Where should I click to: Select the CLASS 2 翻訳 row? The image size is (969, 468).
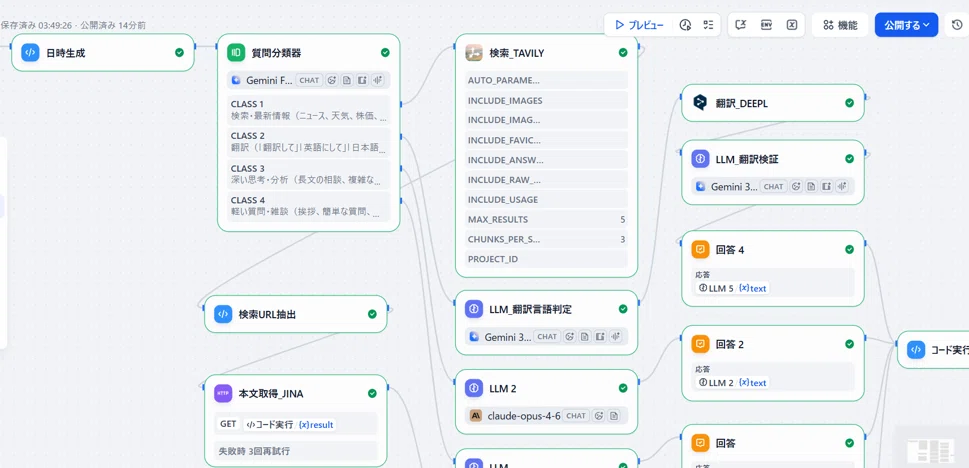(x=309, y=142)
